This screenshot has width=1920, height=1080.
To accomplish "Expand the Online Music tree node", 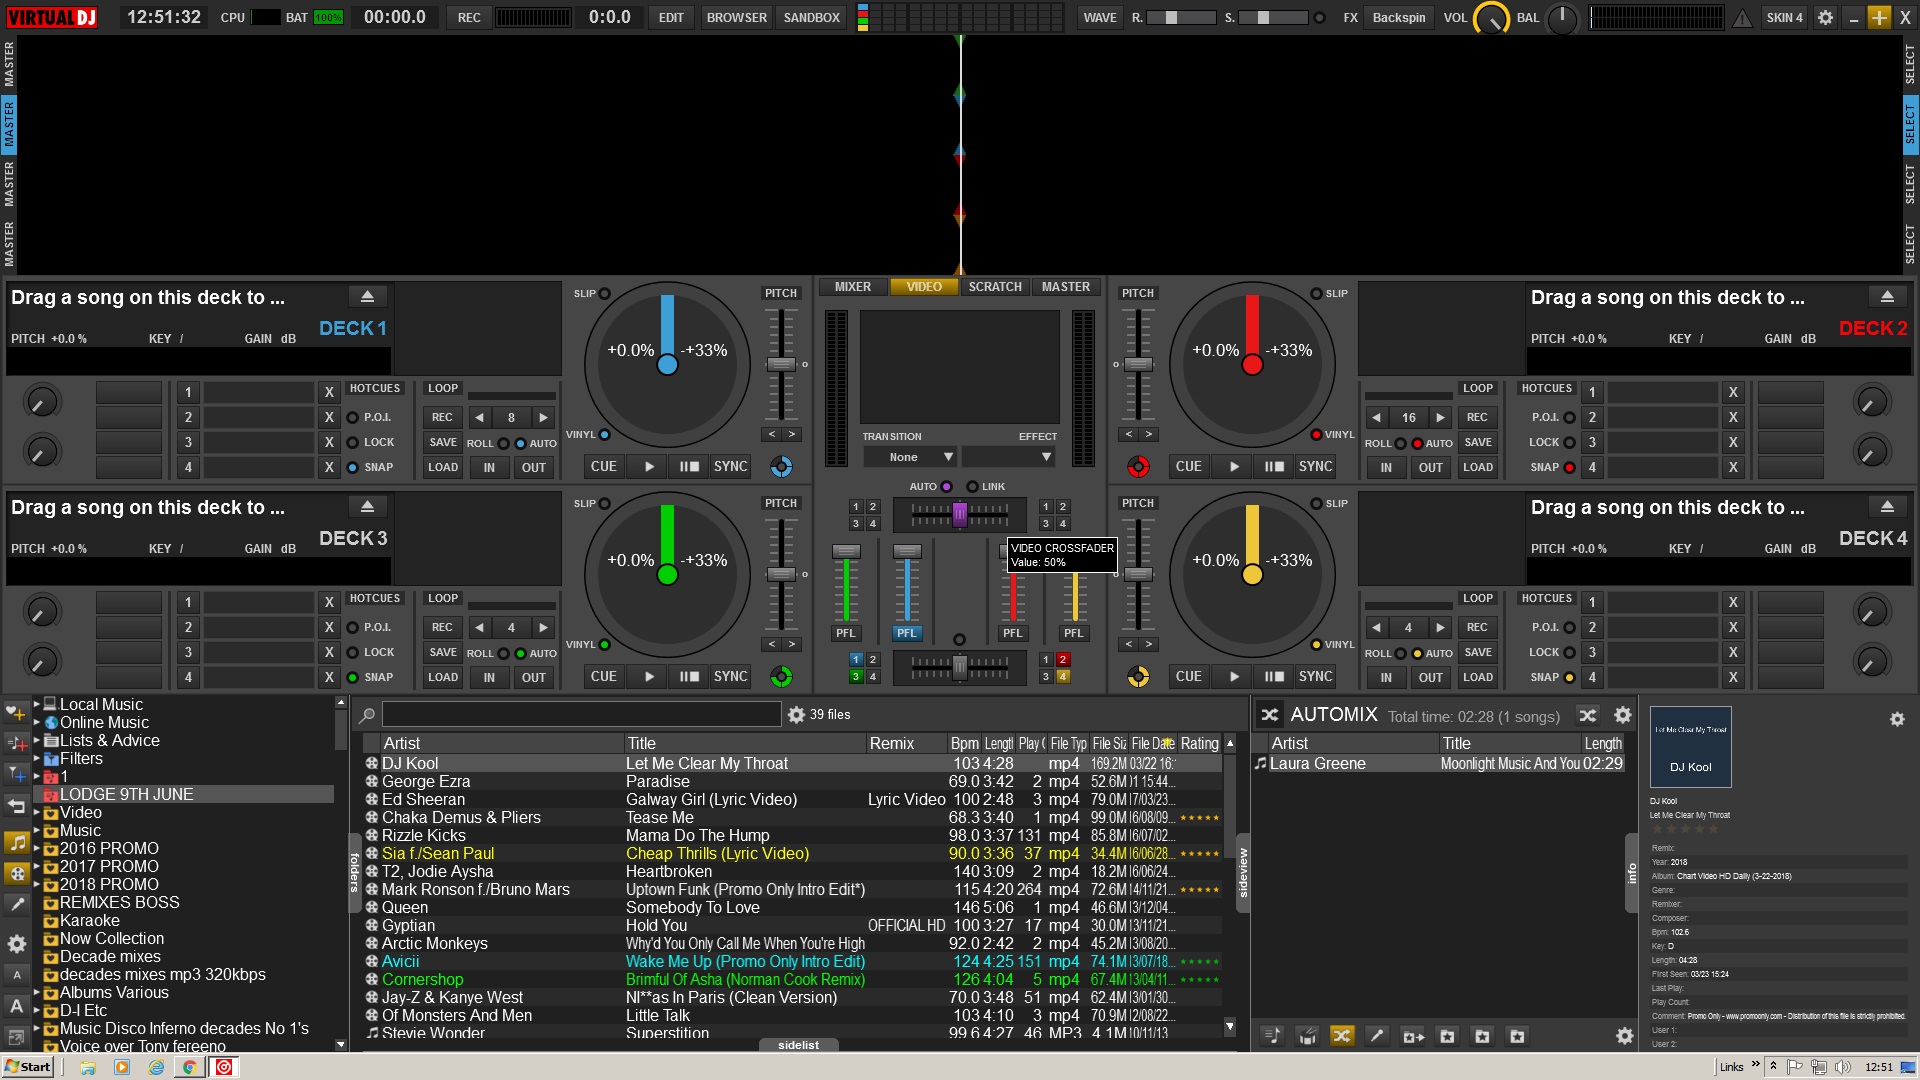I will tap(37, 723).
